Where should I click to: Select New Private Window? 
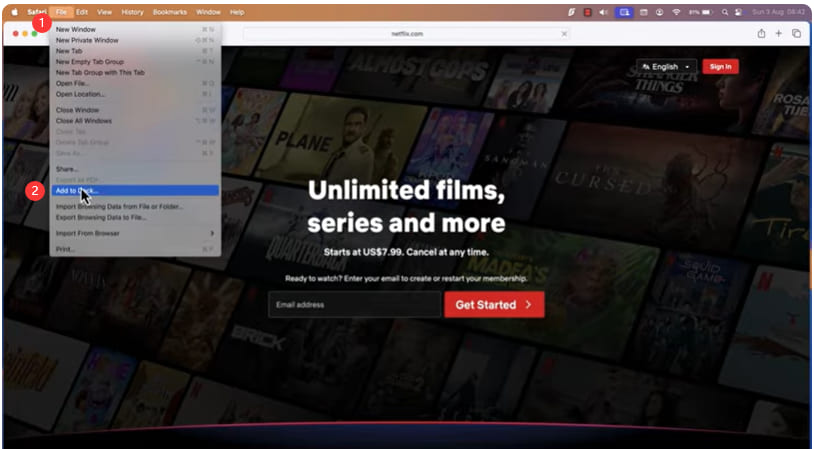tap(135, 40)
